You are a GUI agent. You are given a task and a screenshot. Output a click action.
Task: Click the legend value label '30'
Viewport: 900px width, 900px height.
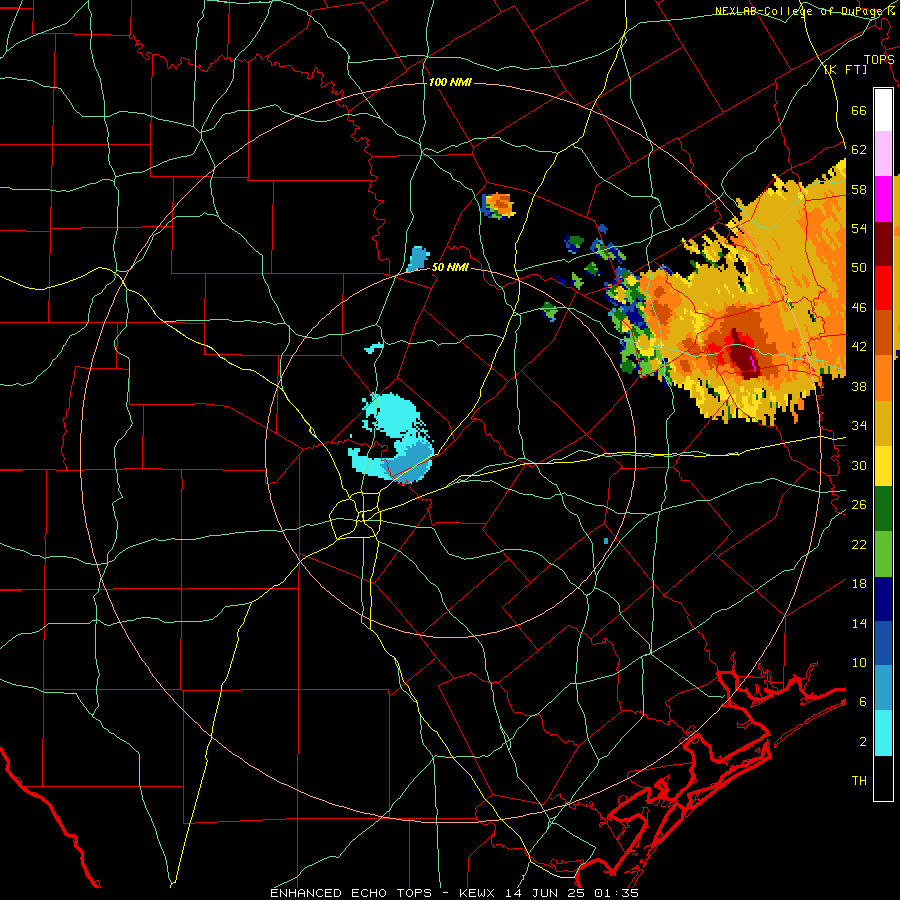(x=859, y=465)
